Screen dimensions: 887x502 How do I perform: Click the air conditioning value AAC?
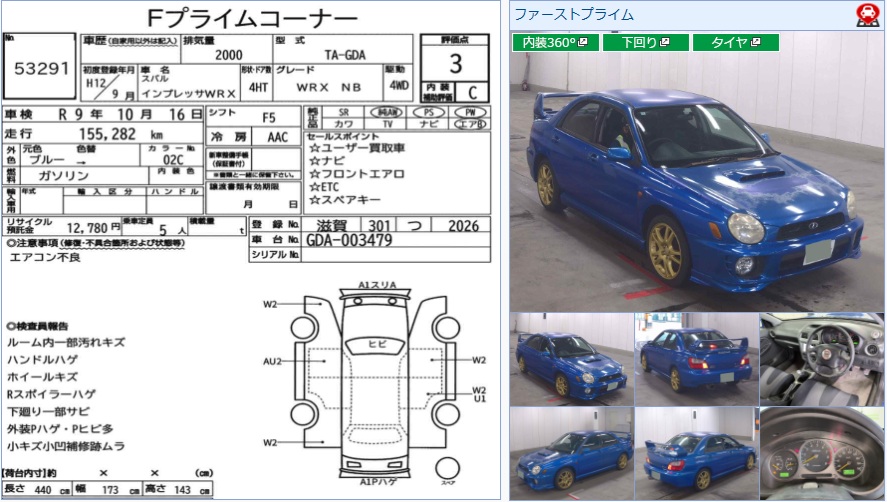pyautogui.click(x=277, y=137)
